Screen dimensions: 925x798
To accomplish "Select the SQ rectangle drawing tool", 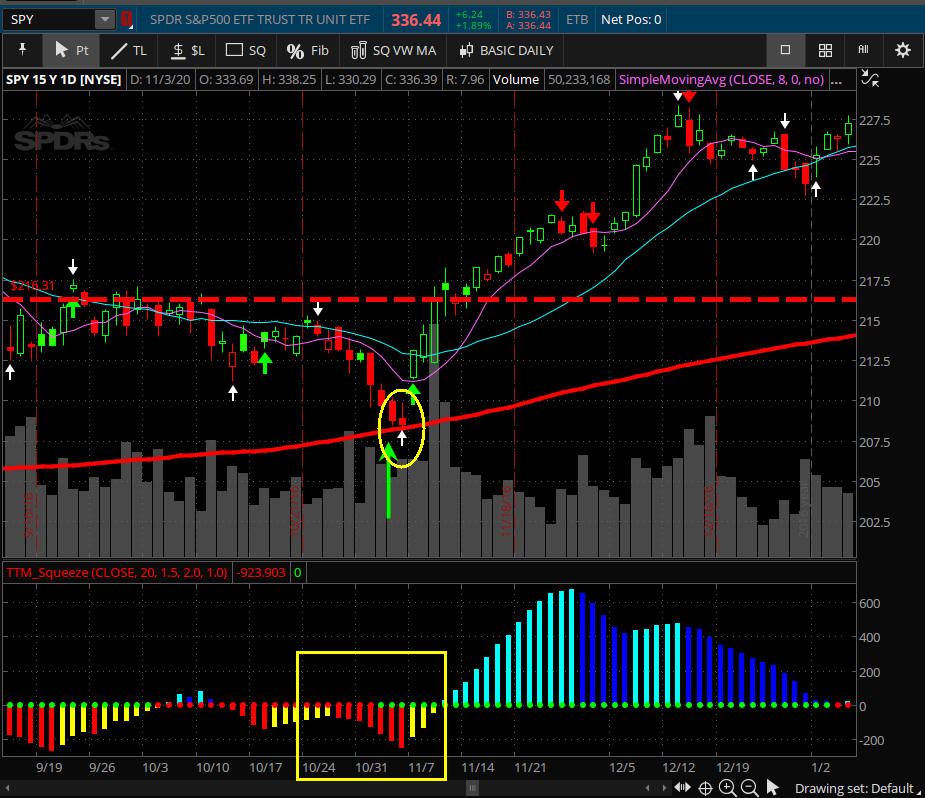I will click(245, 50).
